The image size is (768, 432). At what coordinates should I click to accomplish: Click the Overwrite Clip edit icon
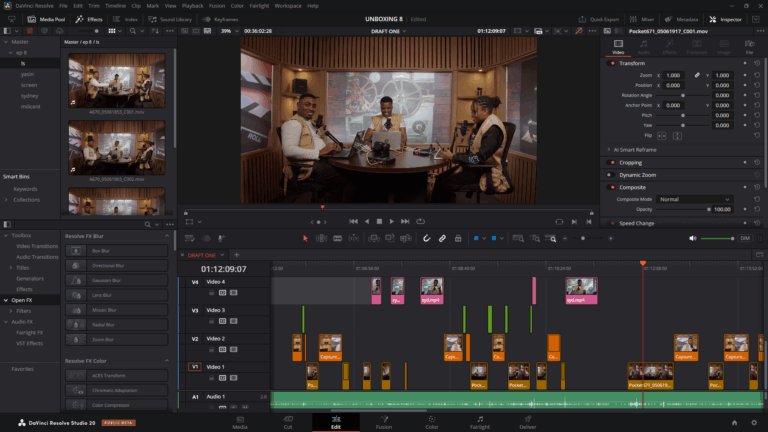click(390, 239)
